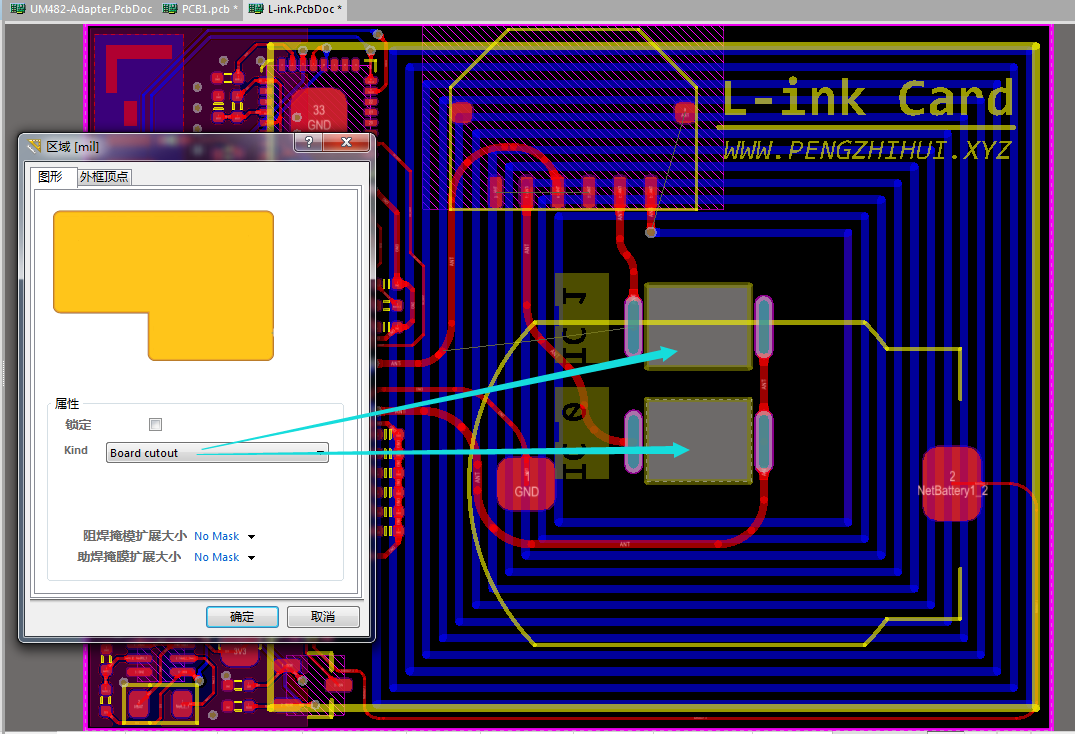Select the upper gray board cutout region
This screenshot has height=734, width=1075.
point(698,325)
